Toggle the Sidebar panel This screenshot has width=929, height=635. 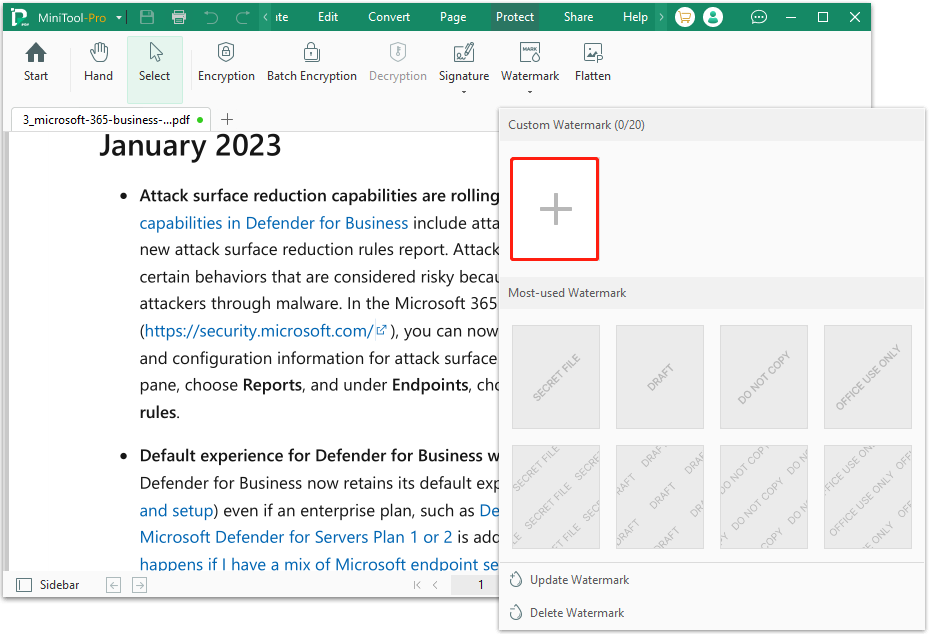point(47,585)
